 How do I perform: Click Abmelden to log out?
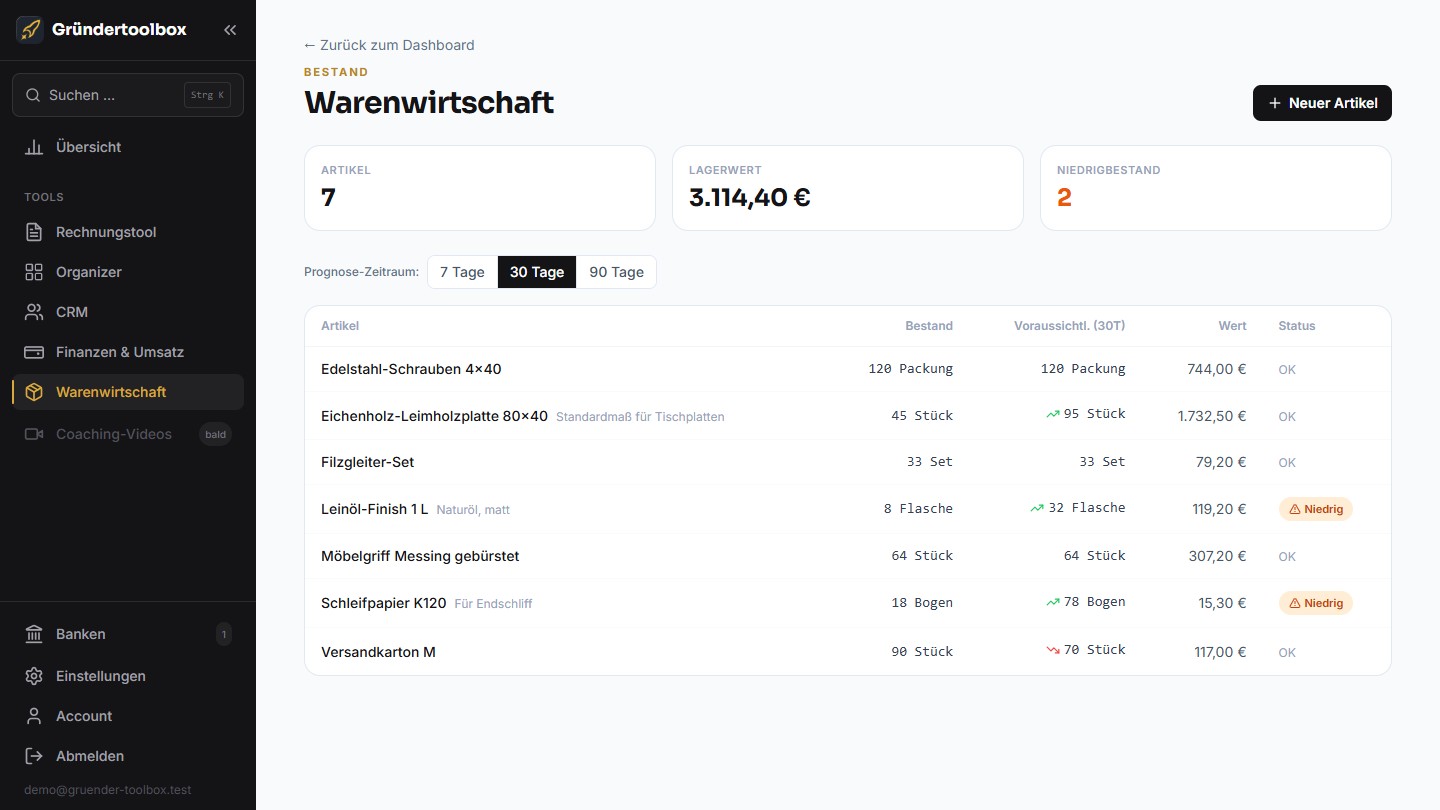(128, 756)
